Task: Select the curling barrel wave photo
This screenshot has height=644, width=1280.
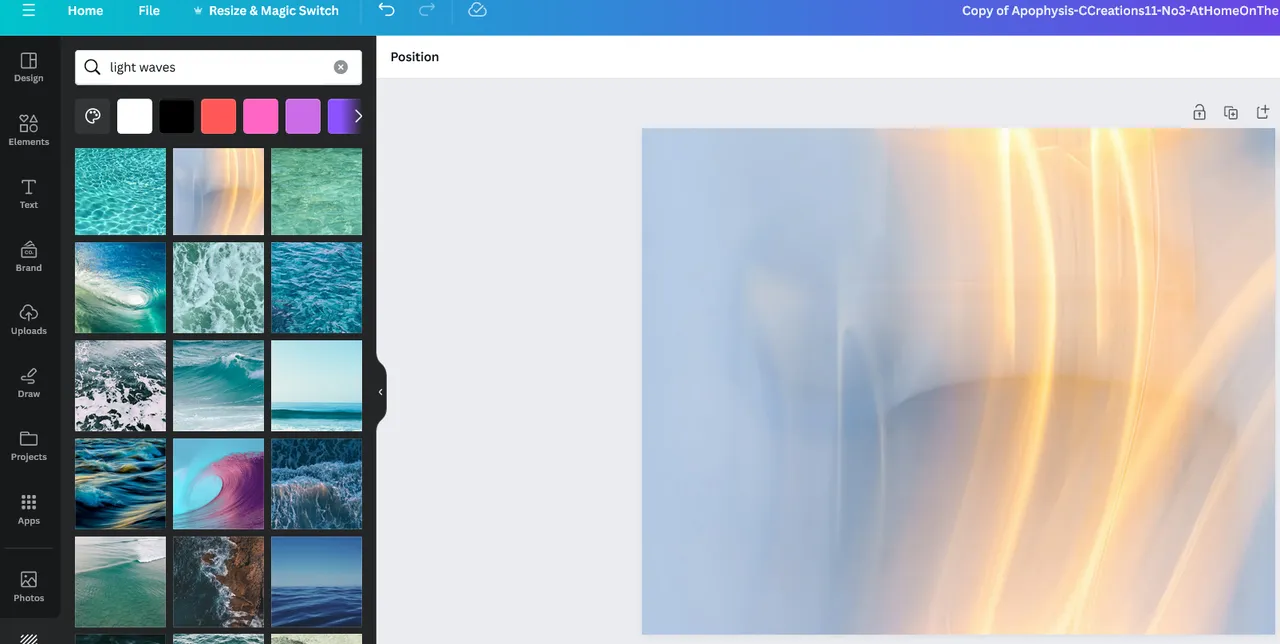Action: click(x=121, y=288)
